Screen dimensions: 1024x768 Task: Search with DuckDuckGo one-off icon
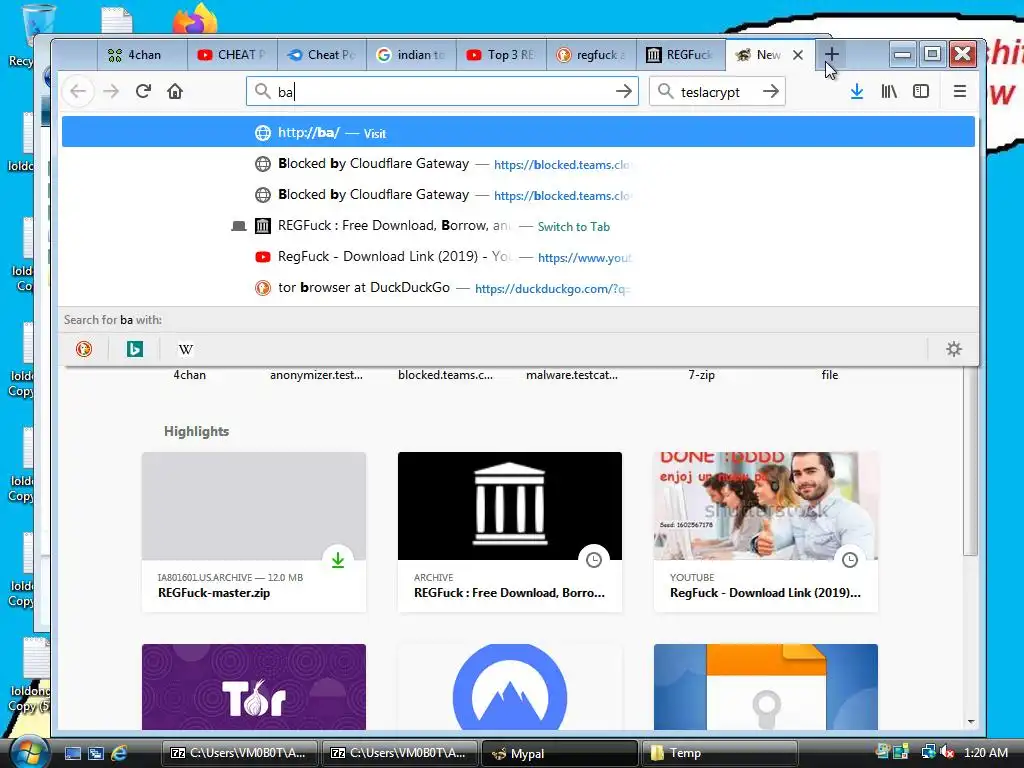point(84,349)
